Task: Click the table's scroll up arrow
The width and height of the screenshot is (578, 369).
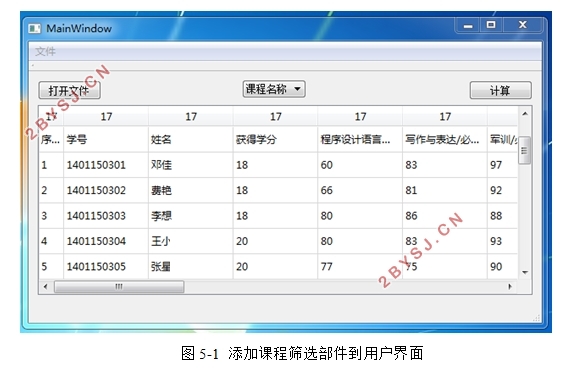Action: pyautogui.click(x=525, y=114)
